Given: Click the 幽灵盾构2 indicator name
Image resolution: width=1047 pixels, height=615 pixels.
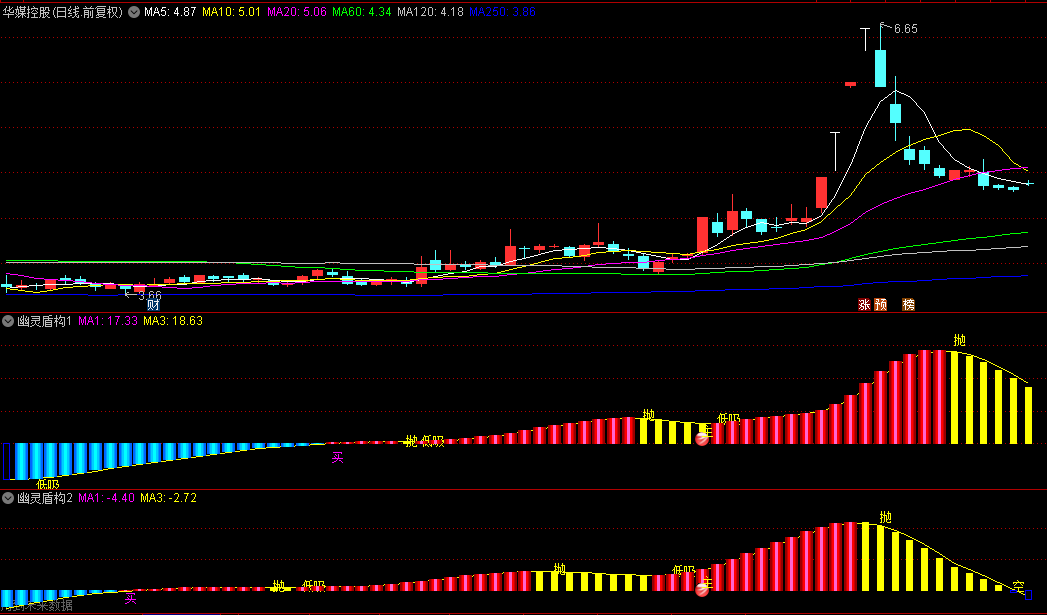Looking at the screenshot, I should coord(45,498).
